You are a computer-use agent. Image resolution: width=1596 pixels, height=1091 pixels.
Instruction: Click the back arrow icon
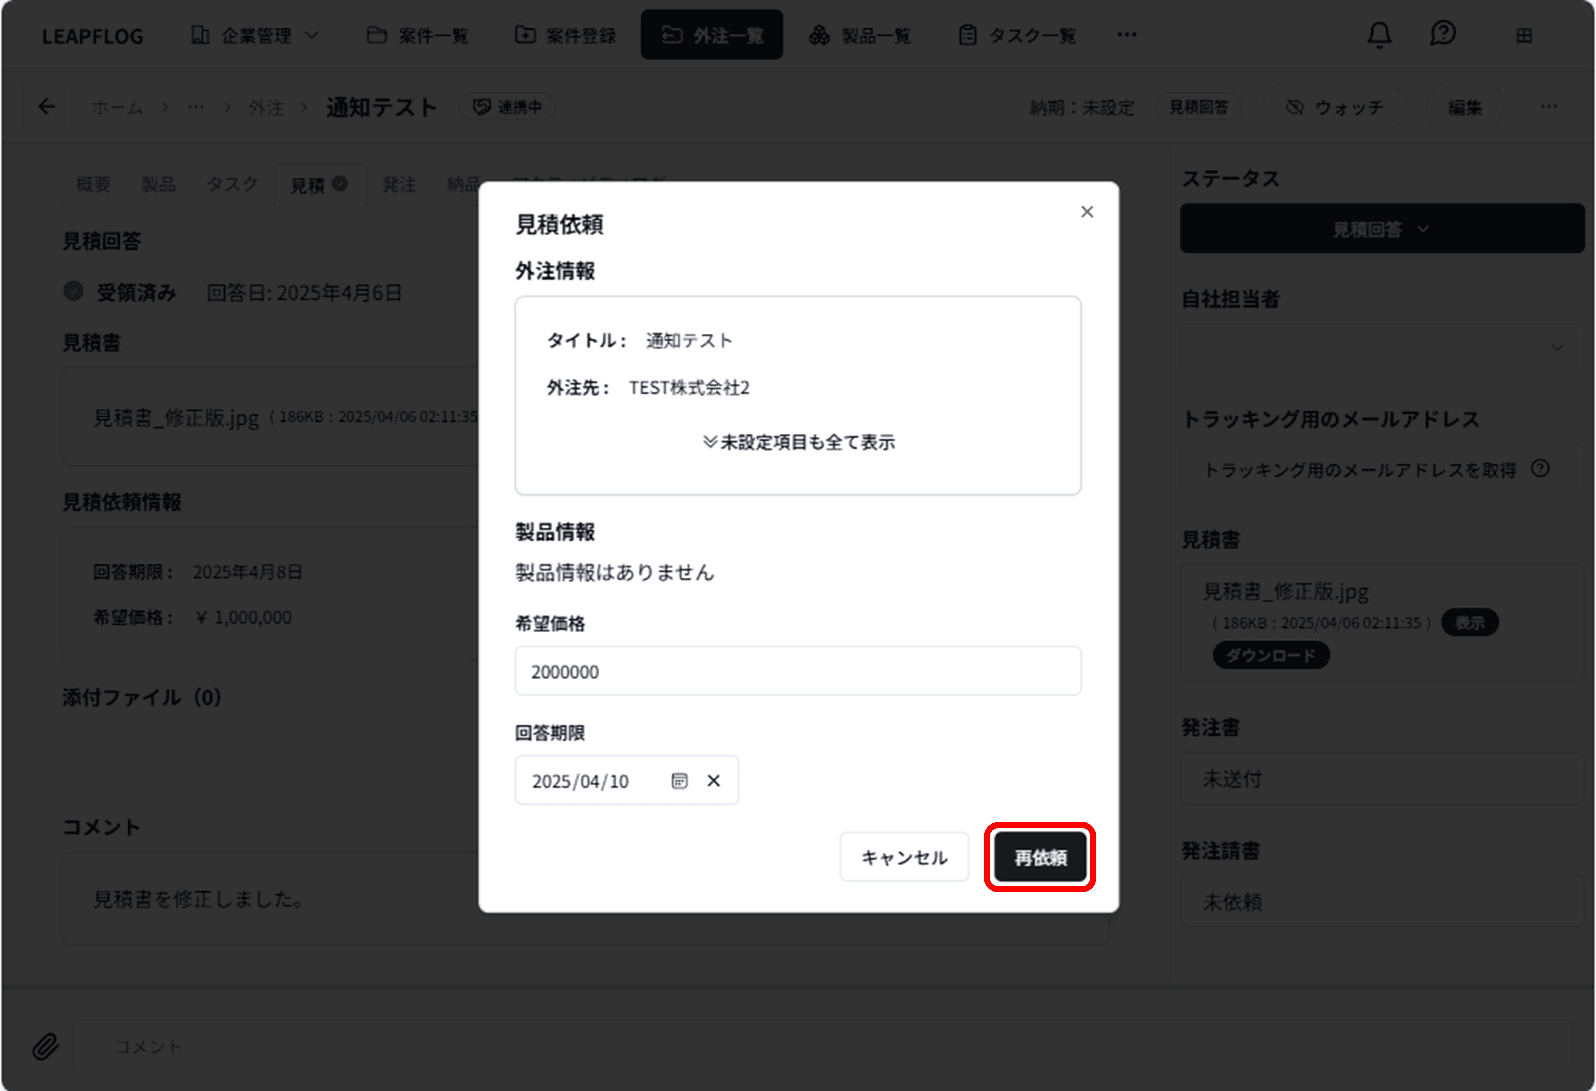(47, 106)
